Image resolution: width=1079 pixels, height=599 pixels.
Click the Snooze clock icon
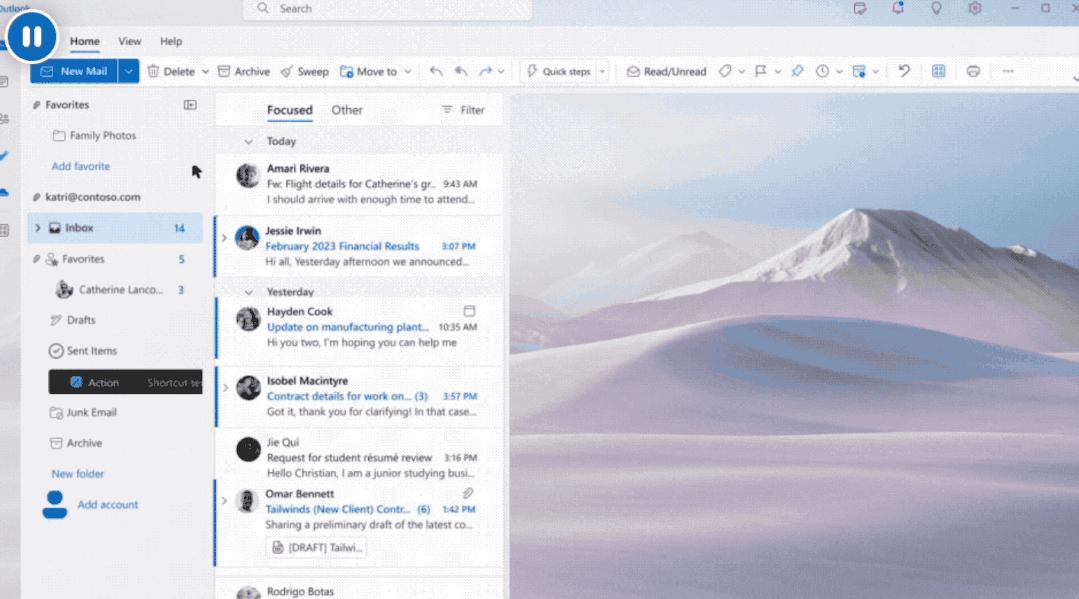pos(822,71)
